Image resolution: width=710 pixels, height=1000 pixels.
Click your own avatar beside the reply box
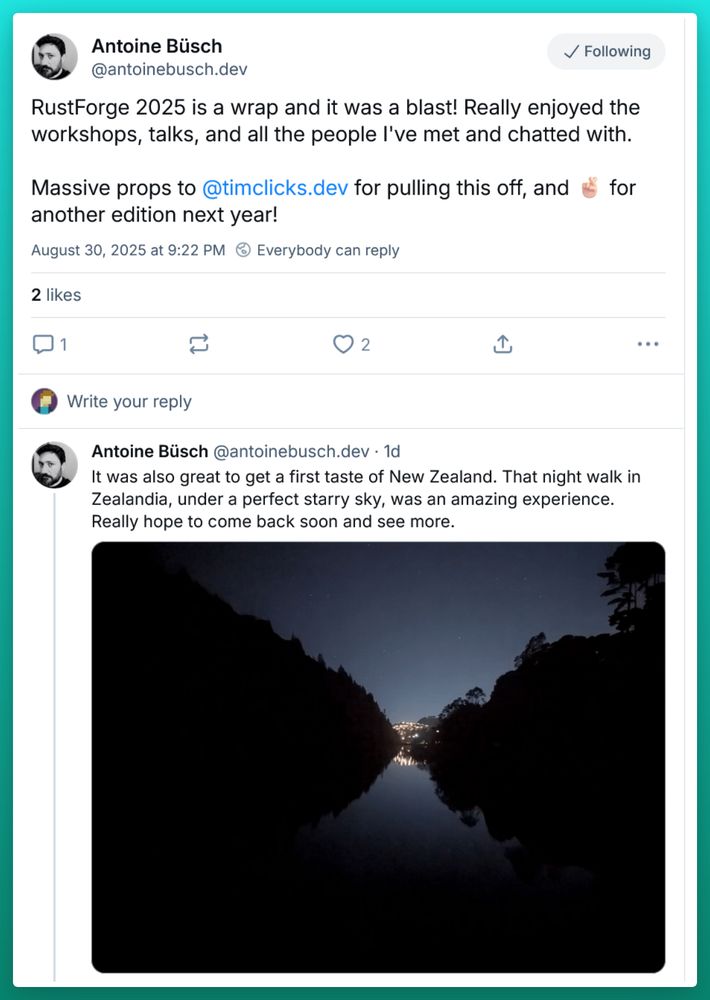coord(44,402)
